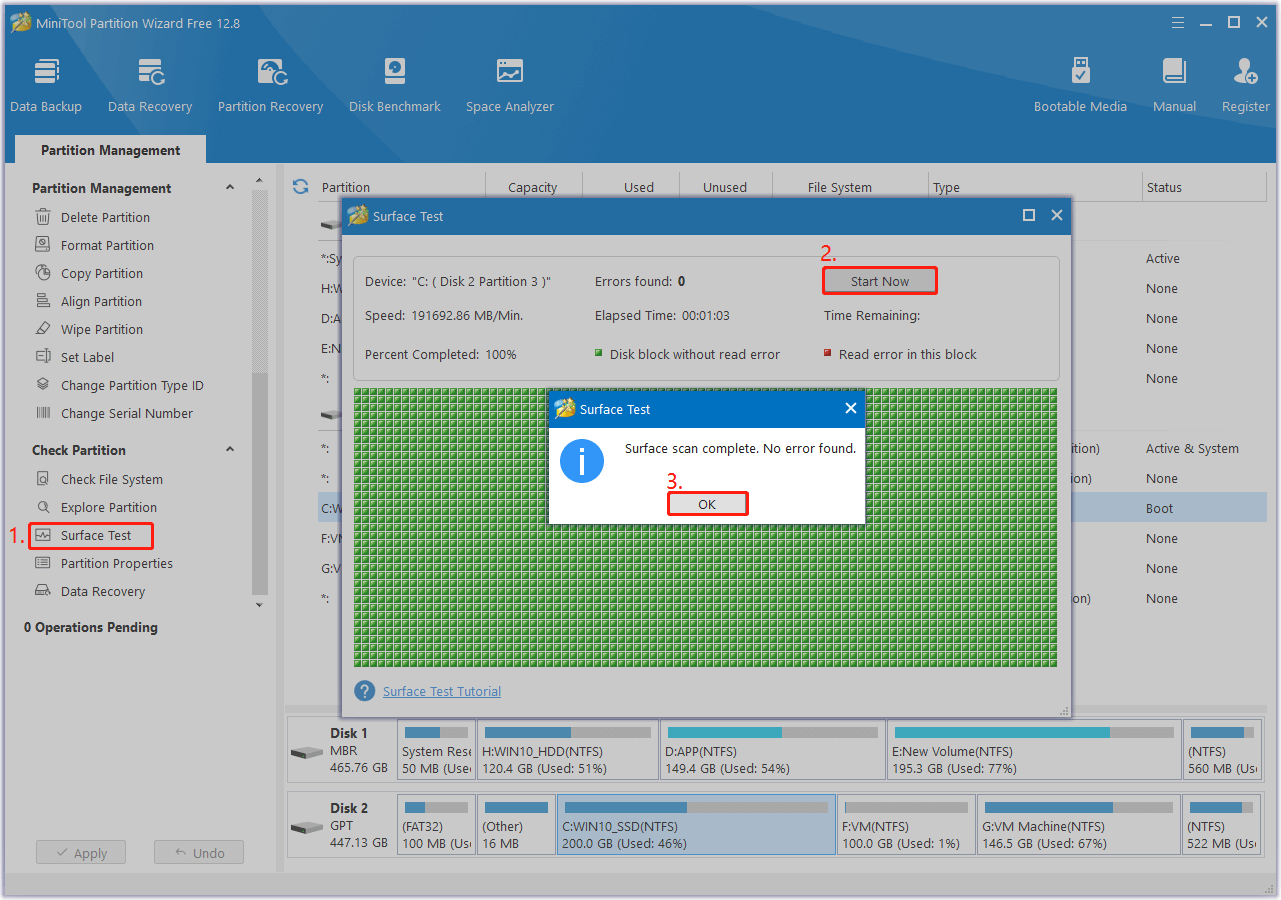
Task: Click the help icon beside Surface Test Tutorial
Action: tap(365, 691)
